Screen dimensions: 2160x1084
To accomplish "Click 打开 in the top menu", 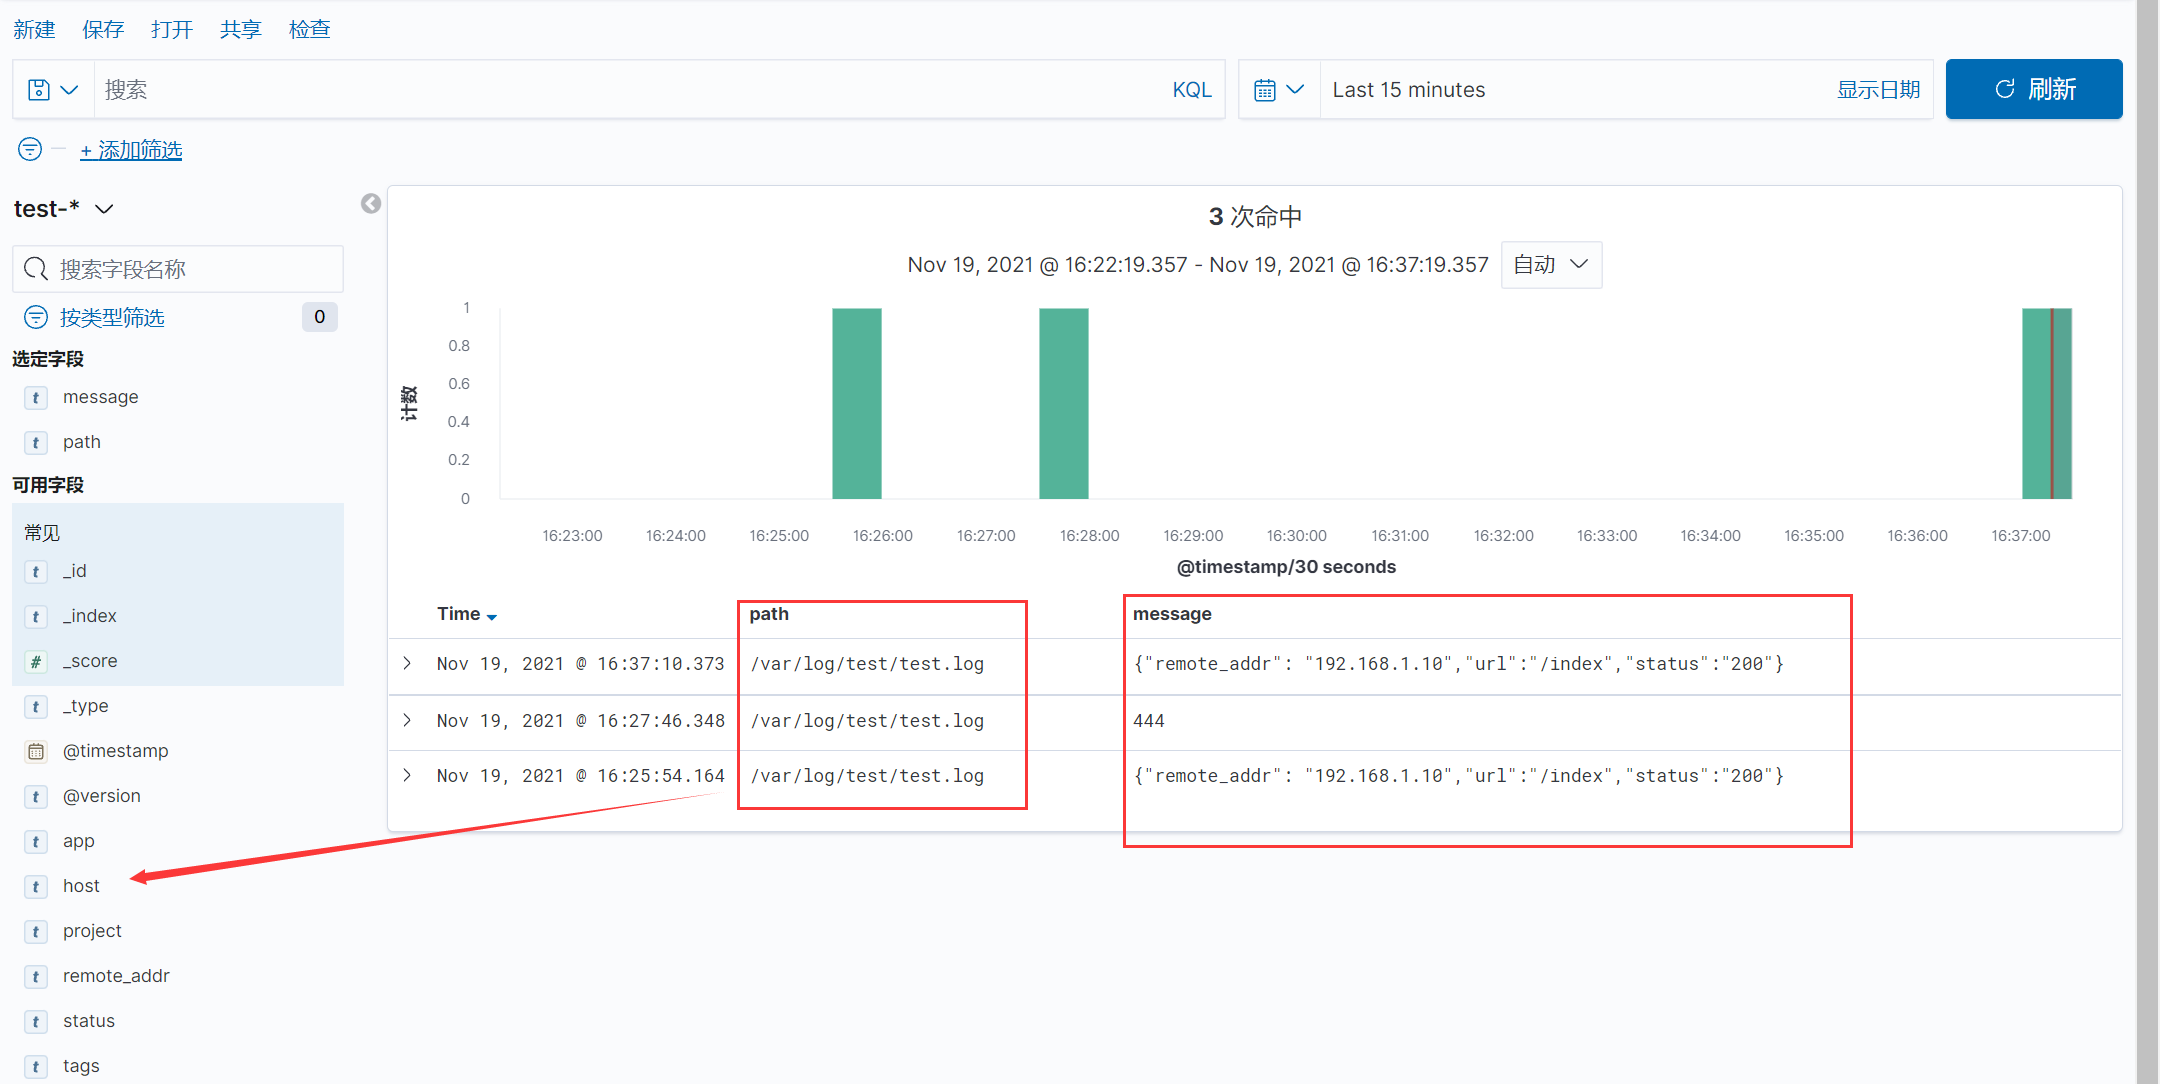I will 172,30.
